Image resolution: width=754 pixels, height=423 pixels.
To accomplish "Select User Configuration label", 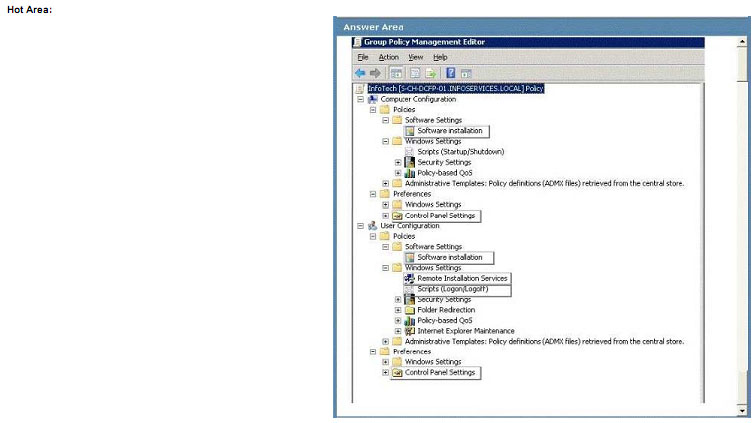I will [x=410, y=225].
